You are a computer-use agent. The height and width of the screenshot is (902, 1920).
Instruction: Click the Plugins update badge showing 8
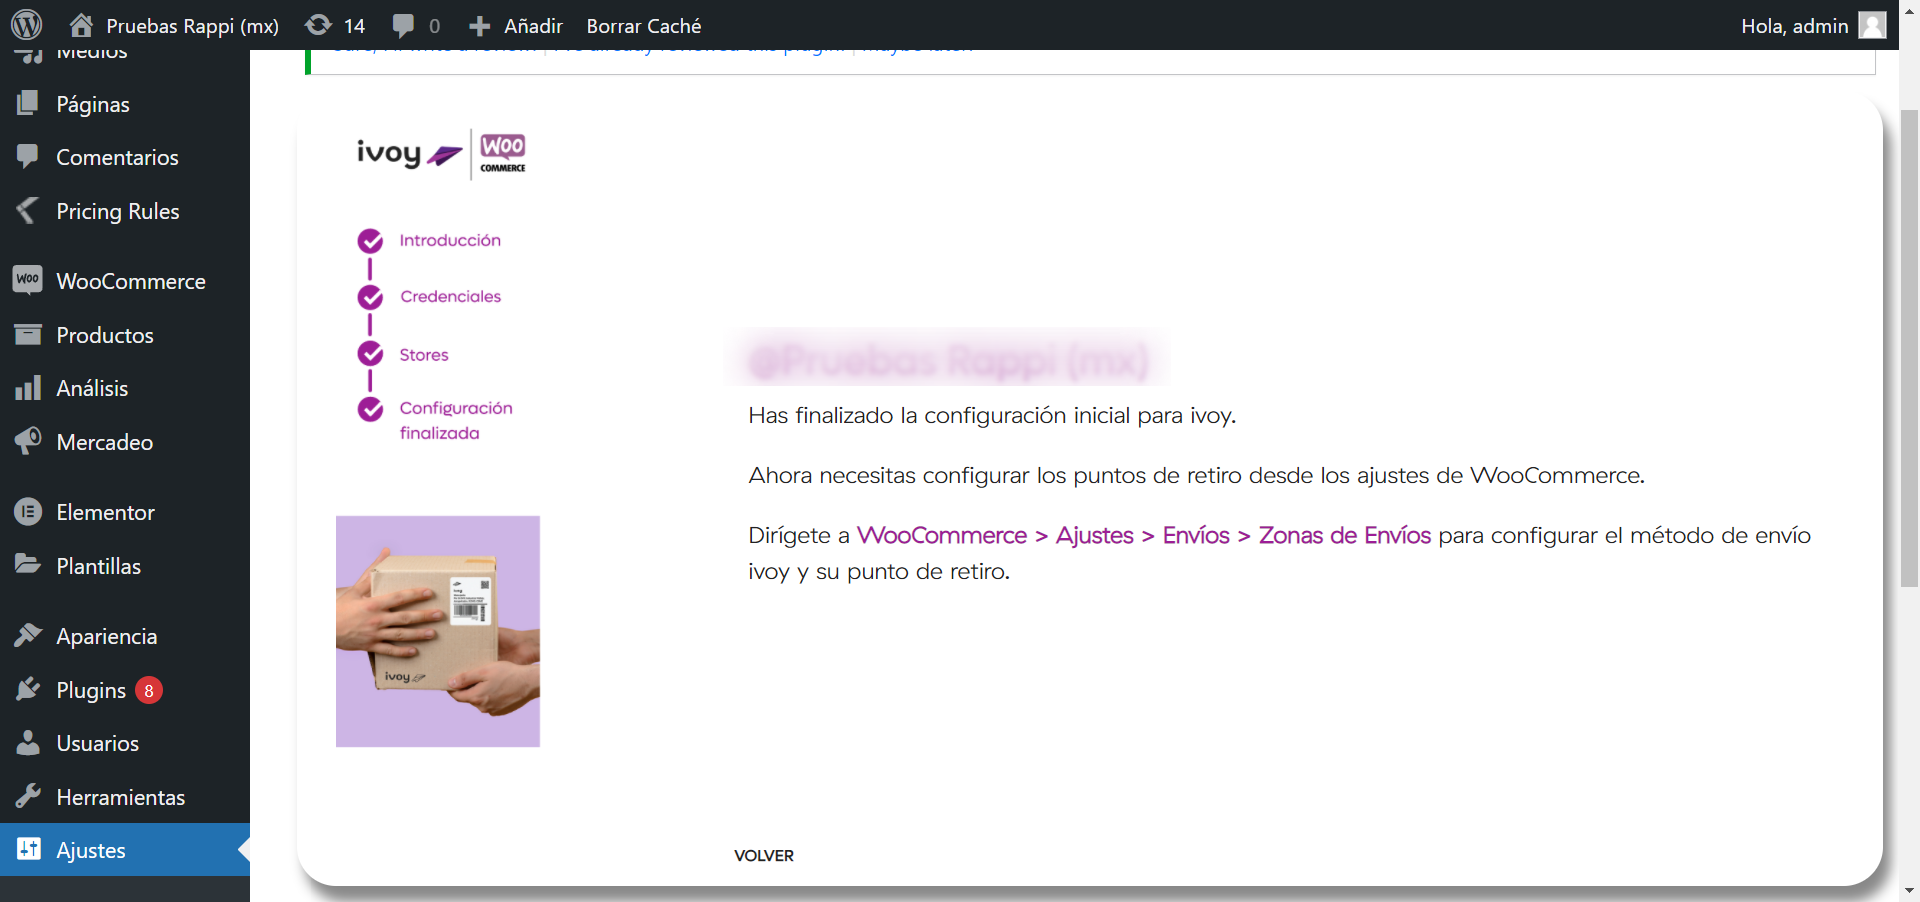point(149,690)
